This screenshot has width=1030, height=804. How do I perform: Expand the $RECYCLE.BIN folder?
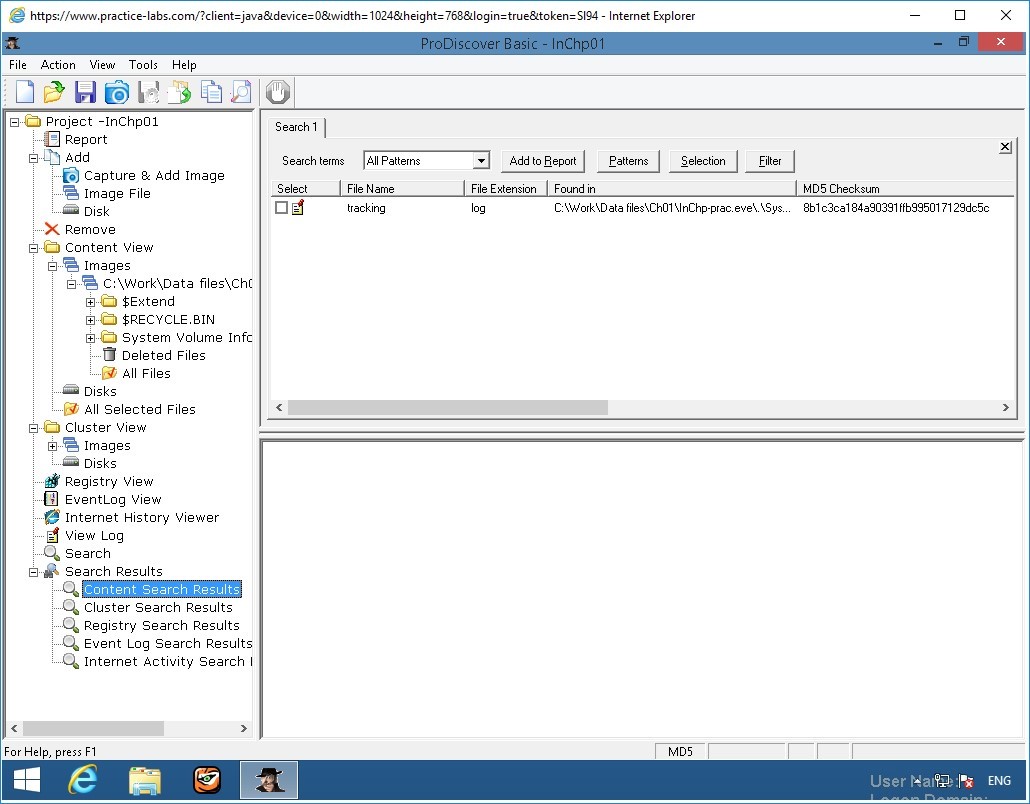coord(91,320)
